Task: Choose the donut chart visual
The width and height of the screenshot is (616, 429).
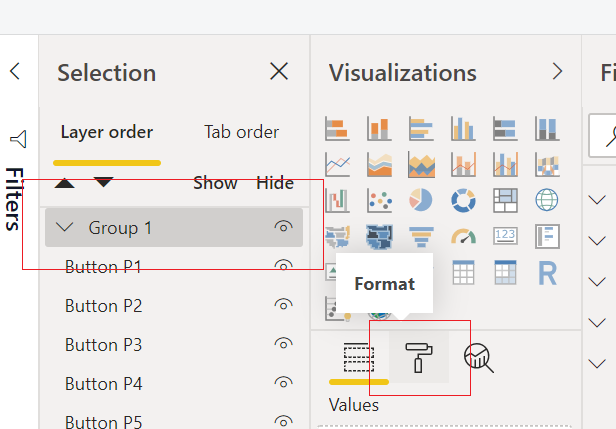Action: point(463,200)
